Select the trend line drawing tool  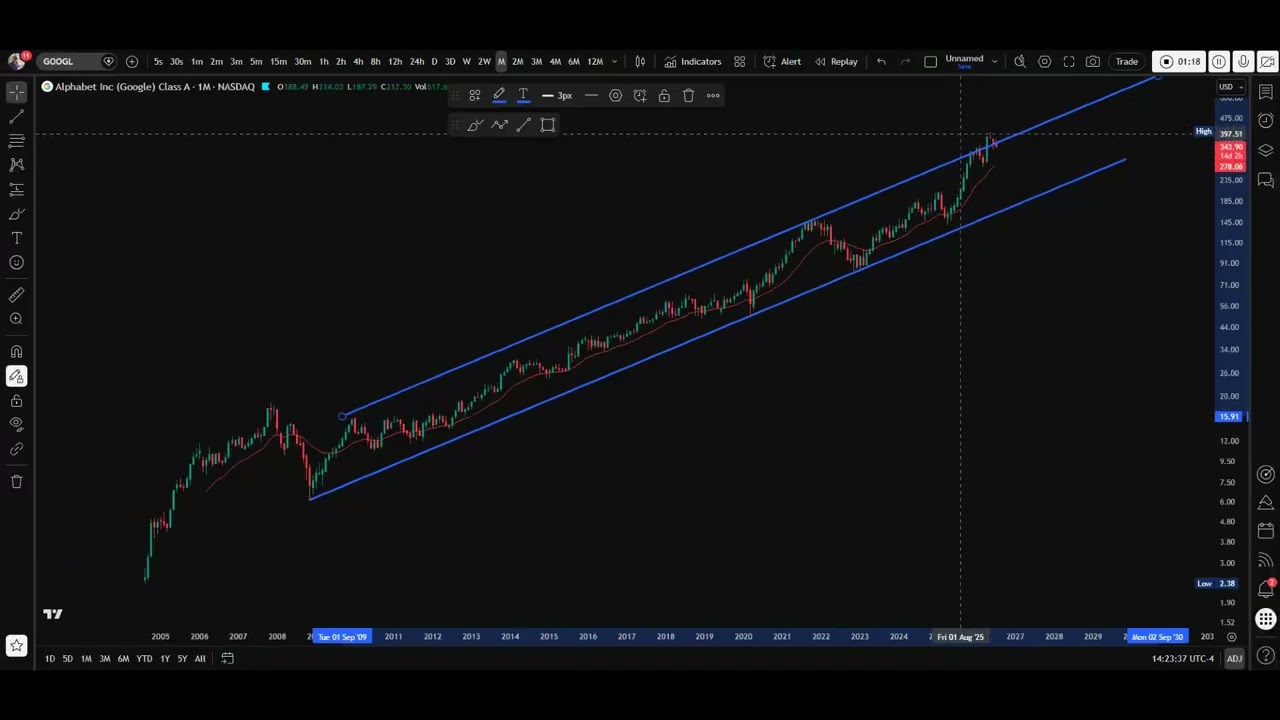coord(16,116)
